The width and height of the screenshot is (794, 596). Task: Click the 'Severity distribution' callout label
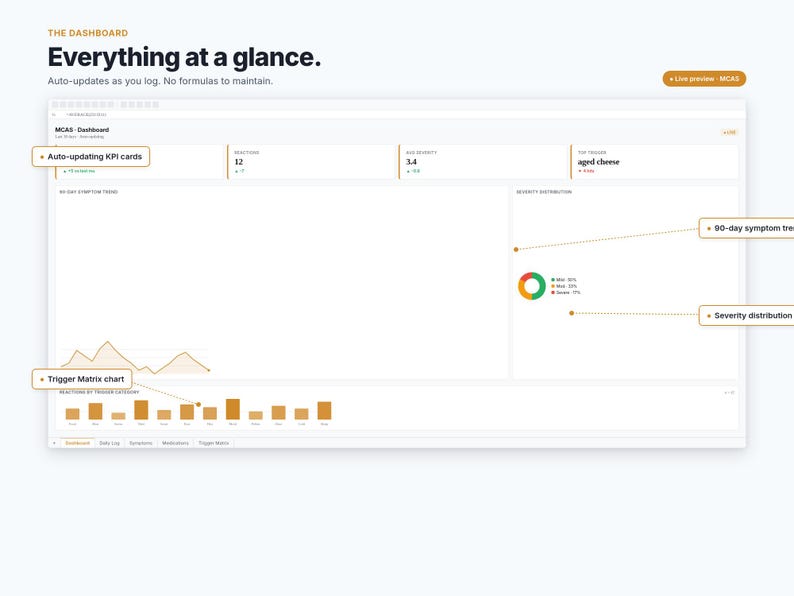[747, 315]
